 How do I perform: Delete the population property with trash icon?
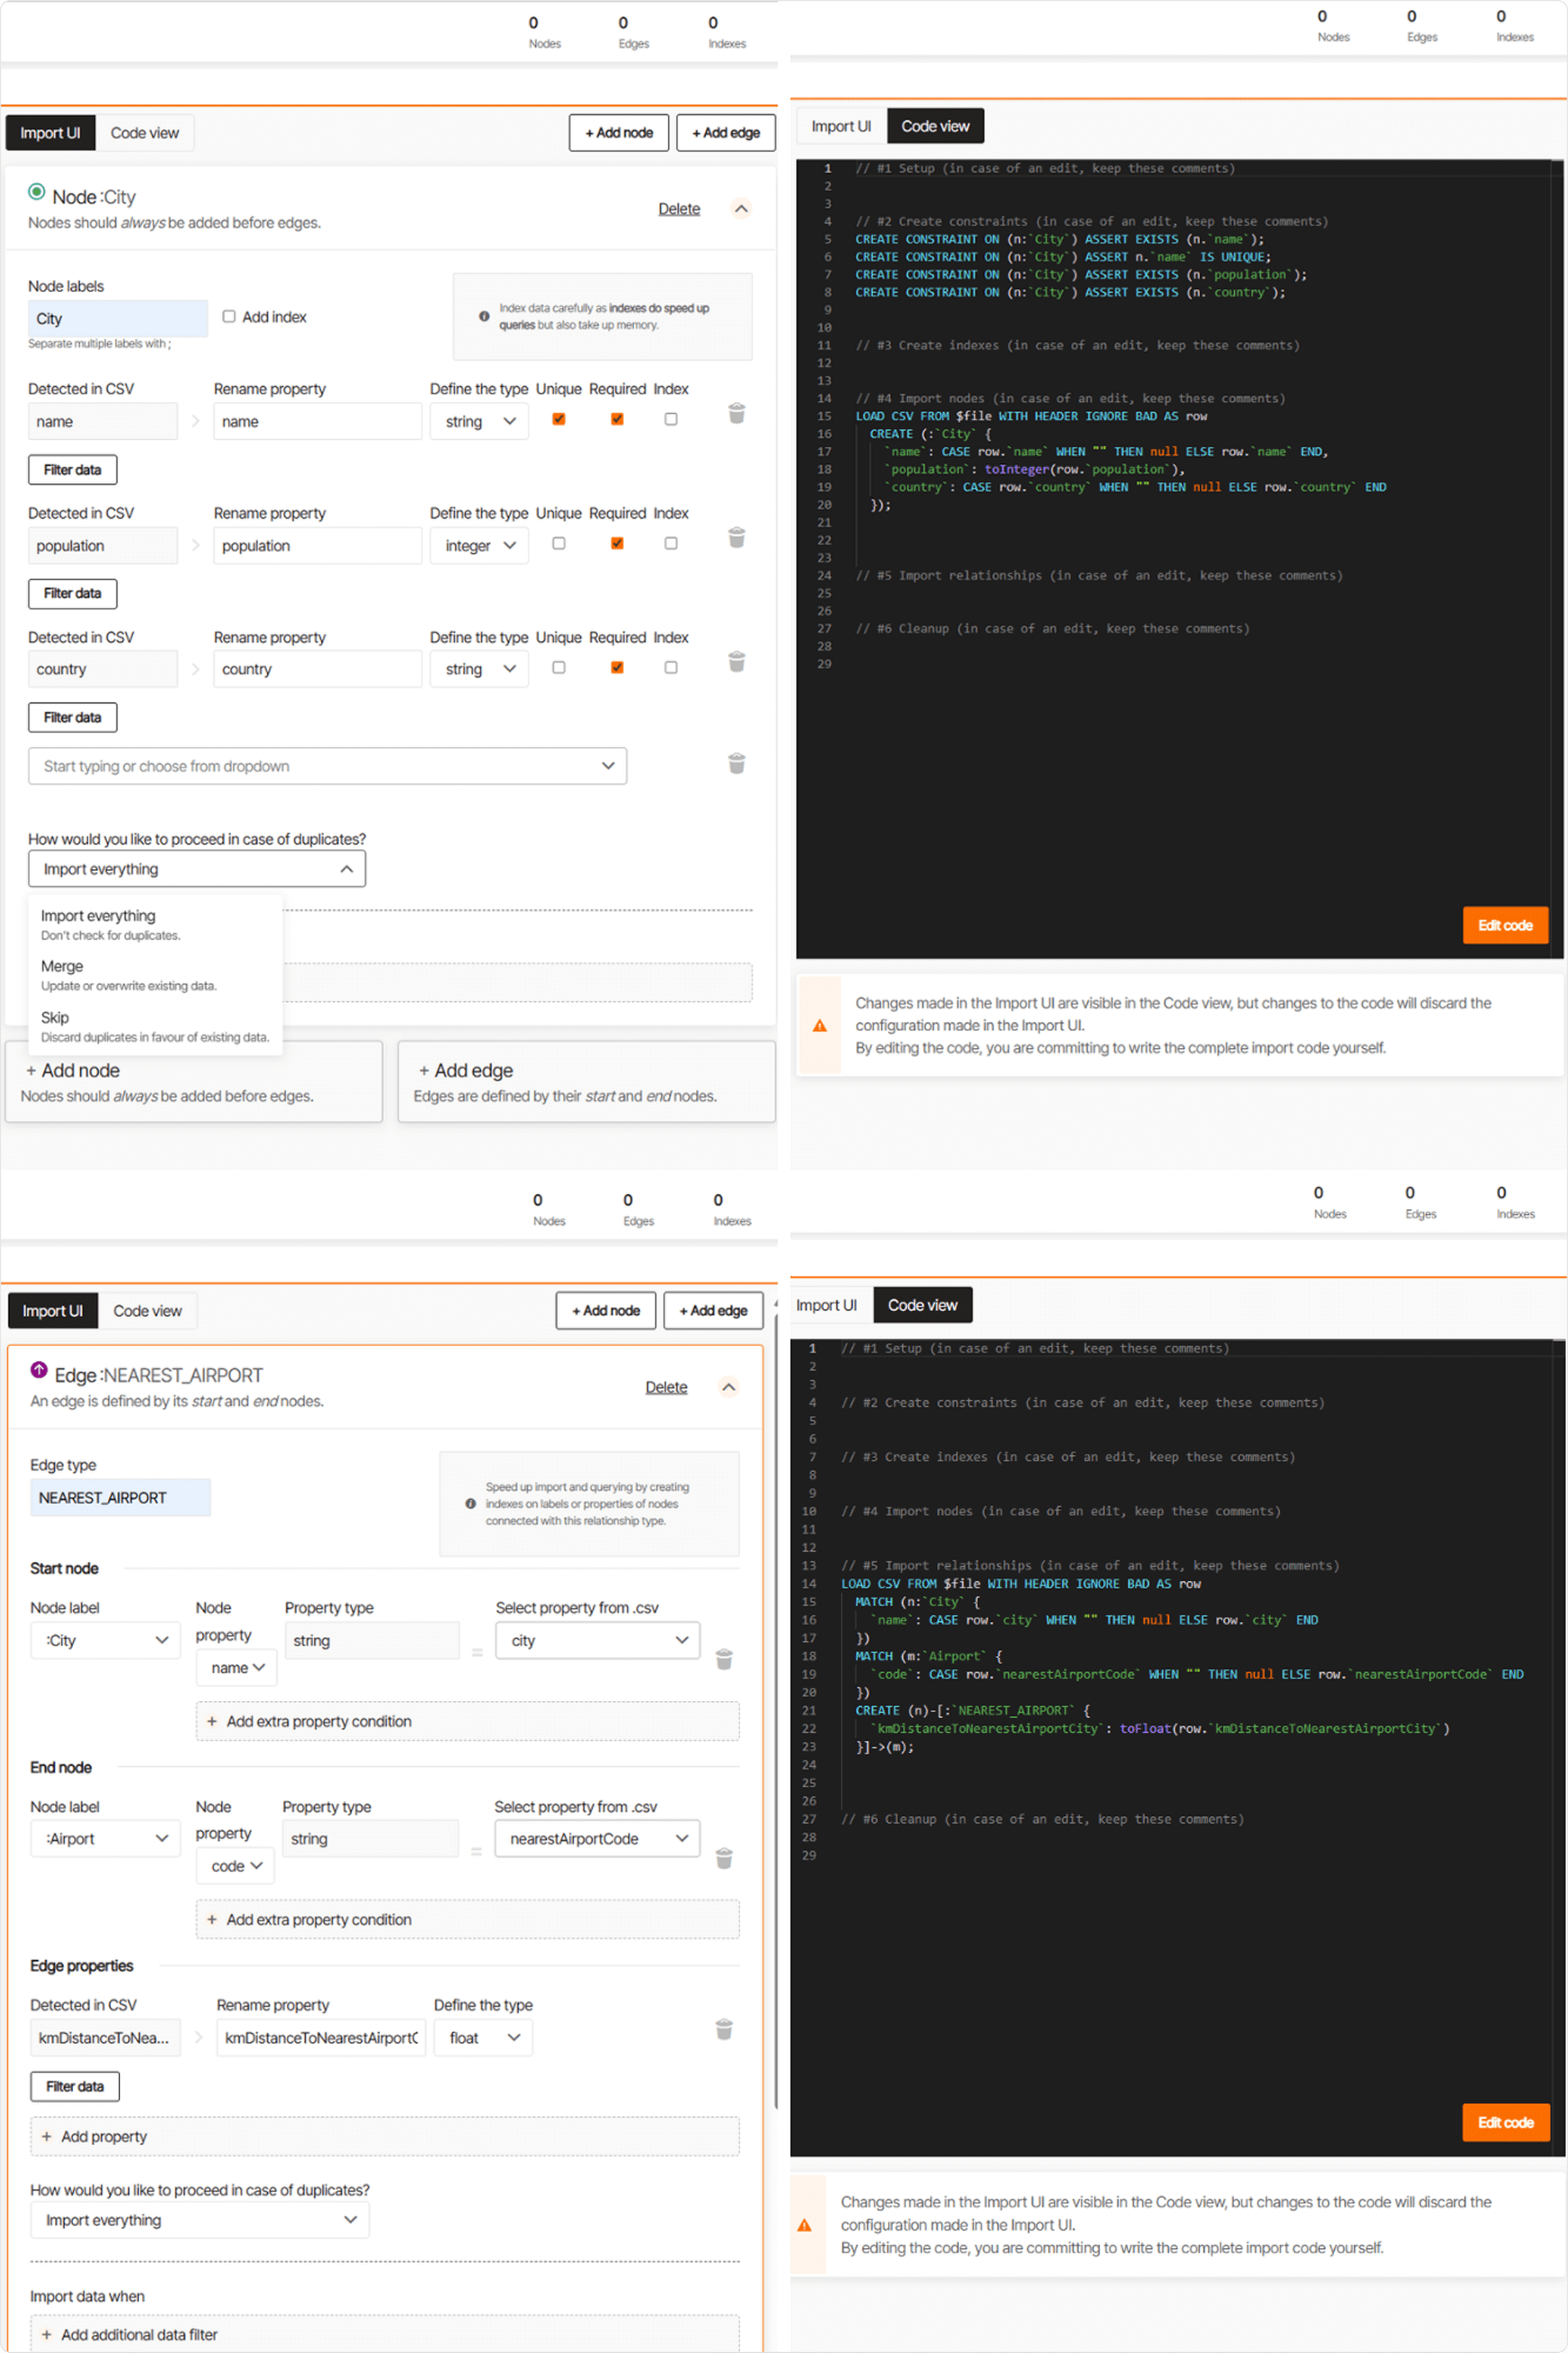[736, 537]
